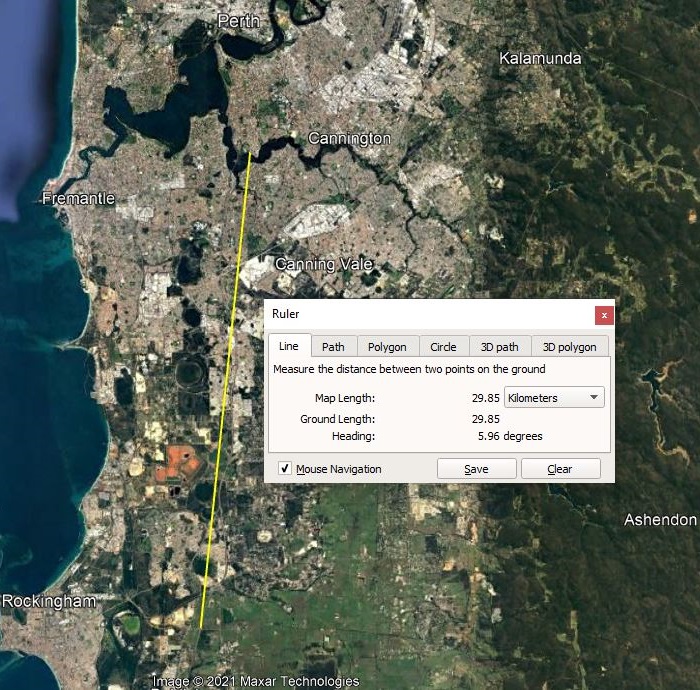Click the Fremantle place label
Image resolution: width=700 pixels, height=690 pixels.
[78, 199]
